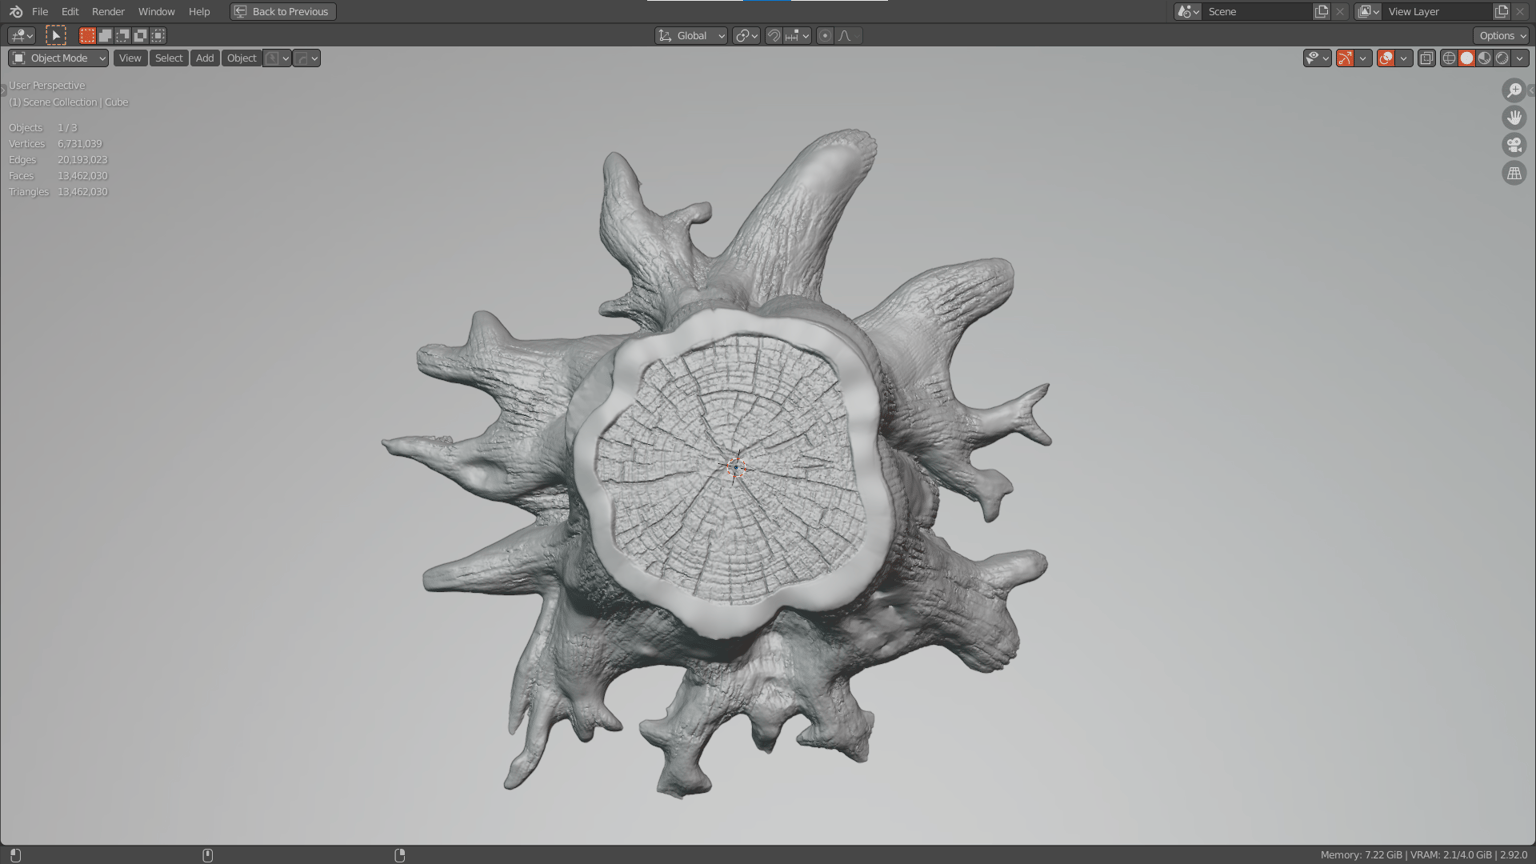Click the Vertices count 6,731,039
This screenshot has width=1536, height=864.
point(80,144)
